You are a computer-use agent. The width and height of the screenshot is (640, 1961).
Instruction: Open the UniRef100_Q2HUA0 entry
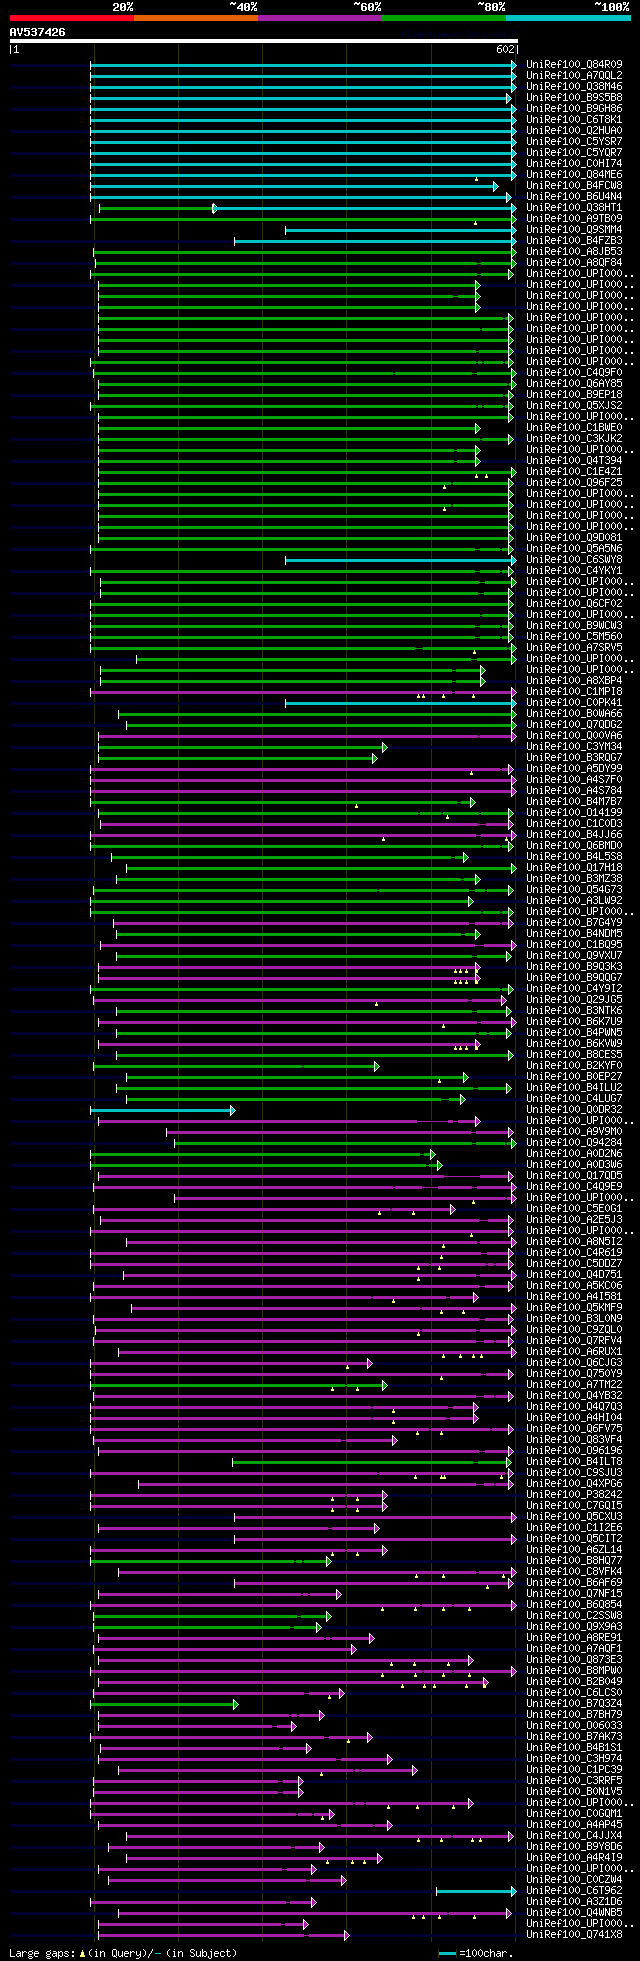pos(574,131)
